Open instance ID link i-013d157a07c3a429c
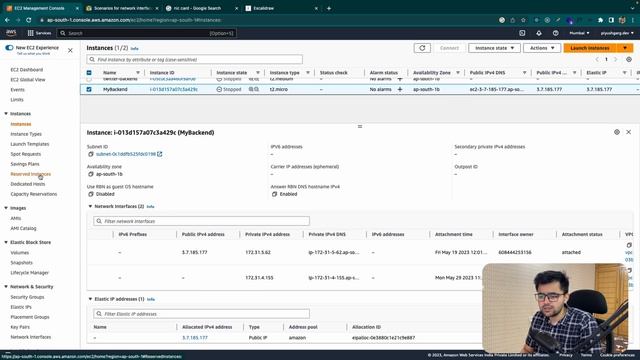 click(x=173, y=89)
